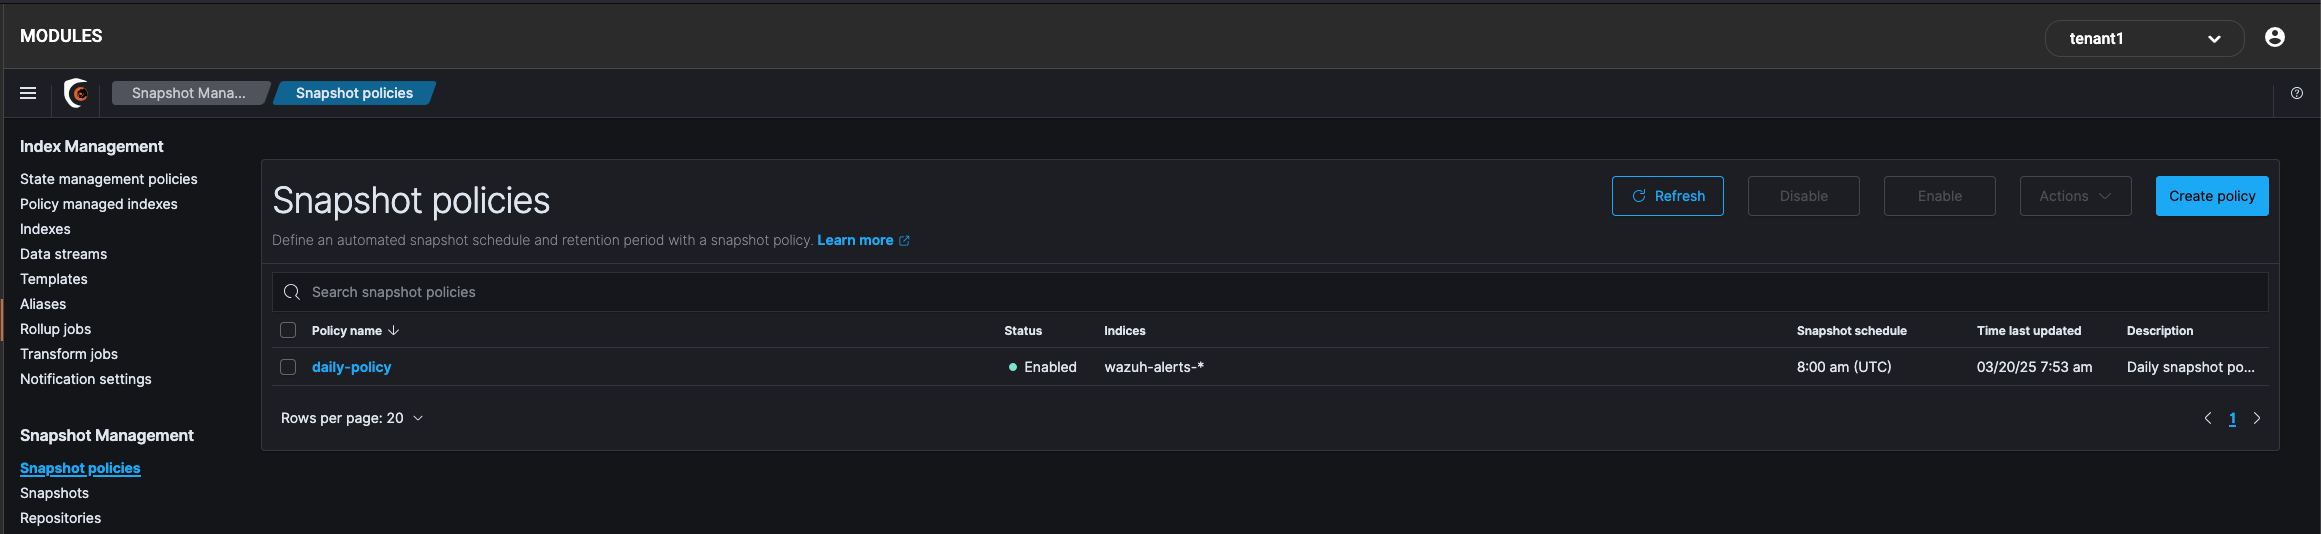Click the Wazuh logo icon

coord(77,93)
